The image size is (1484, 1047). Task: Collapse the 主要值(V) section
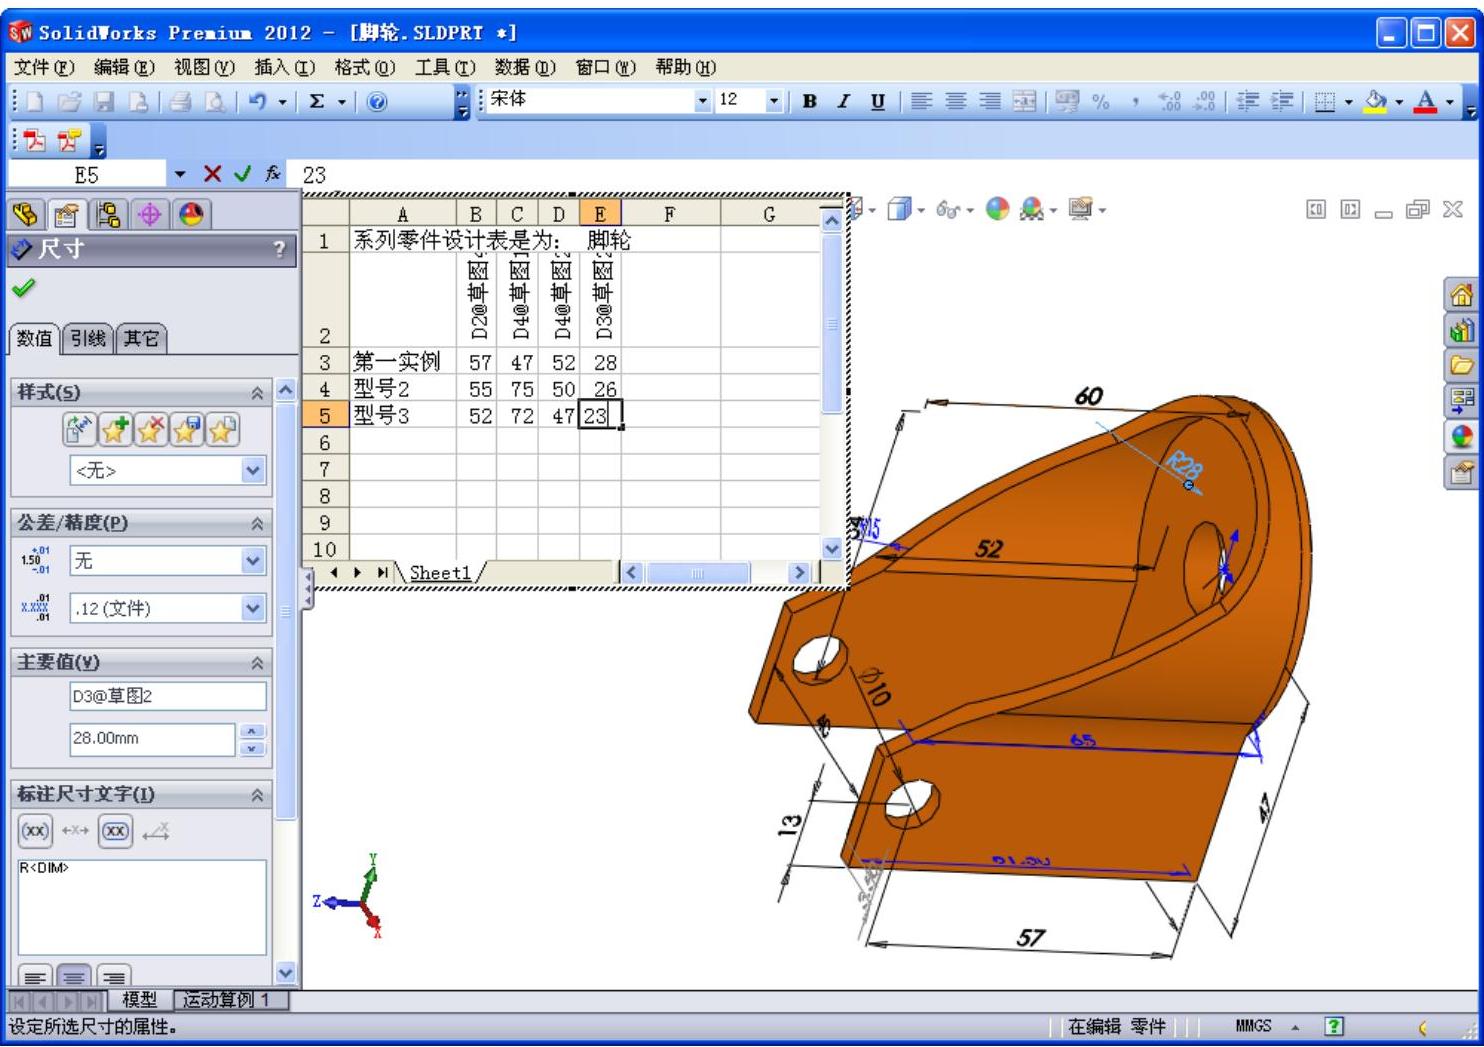(257, 663)
